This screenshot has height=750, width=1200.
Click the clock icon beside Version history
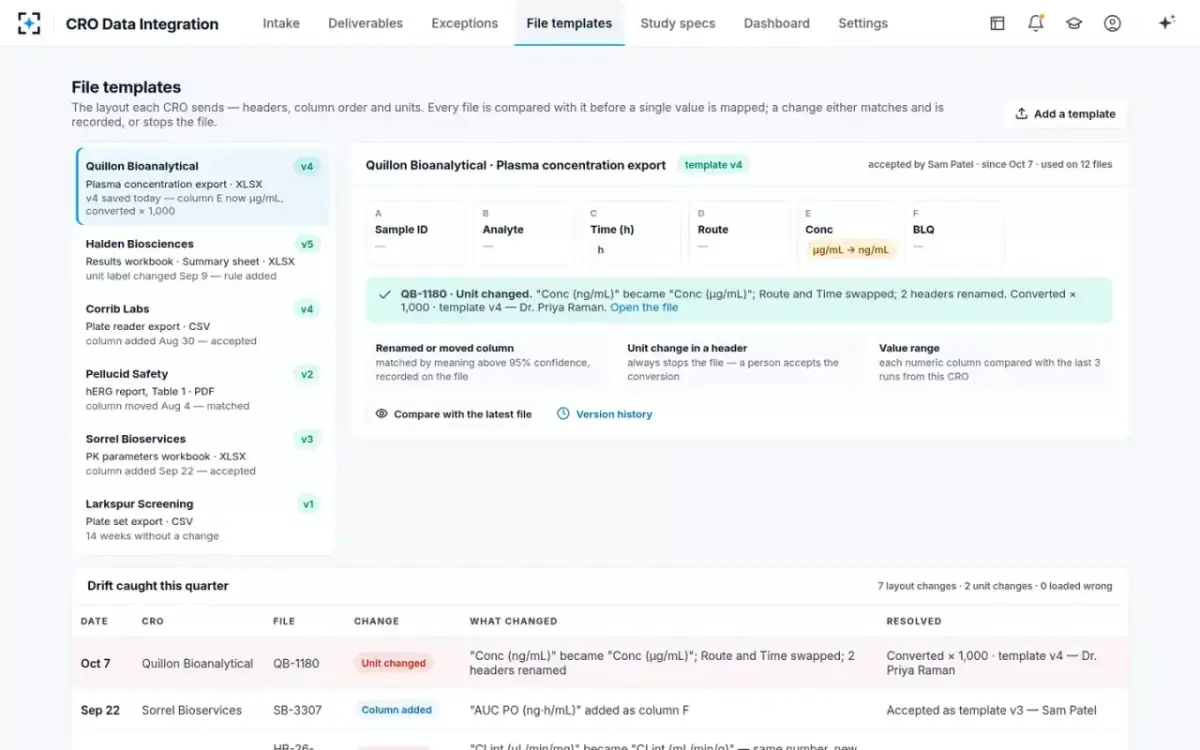[563, 414]
